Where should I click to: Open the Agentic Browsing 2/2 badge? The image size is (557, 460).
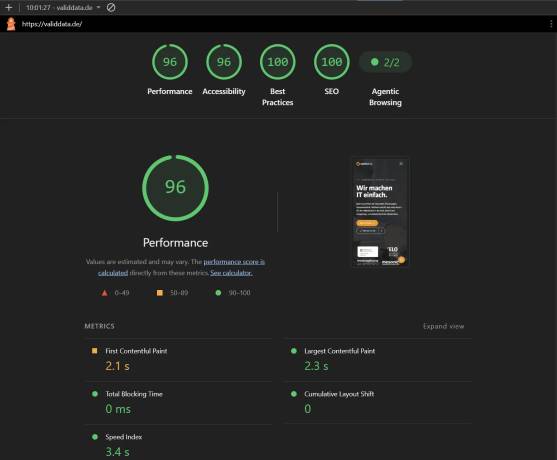385,62
